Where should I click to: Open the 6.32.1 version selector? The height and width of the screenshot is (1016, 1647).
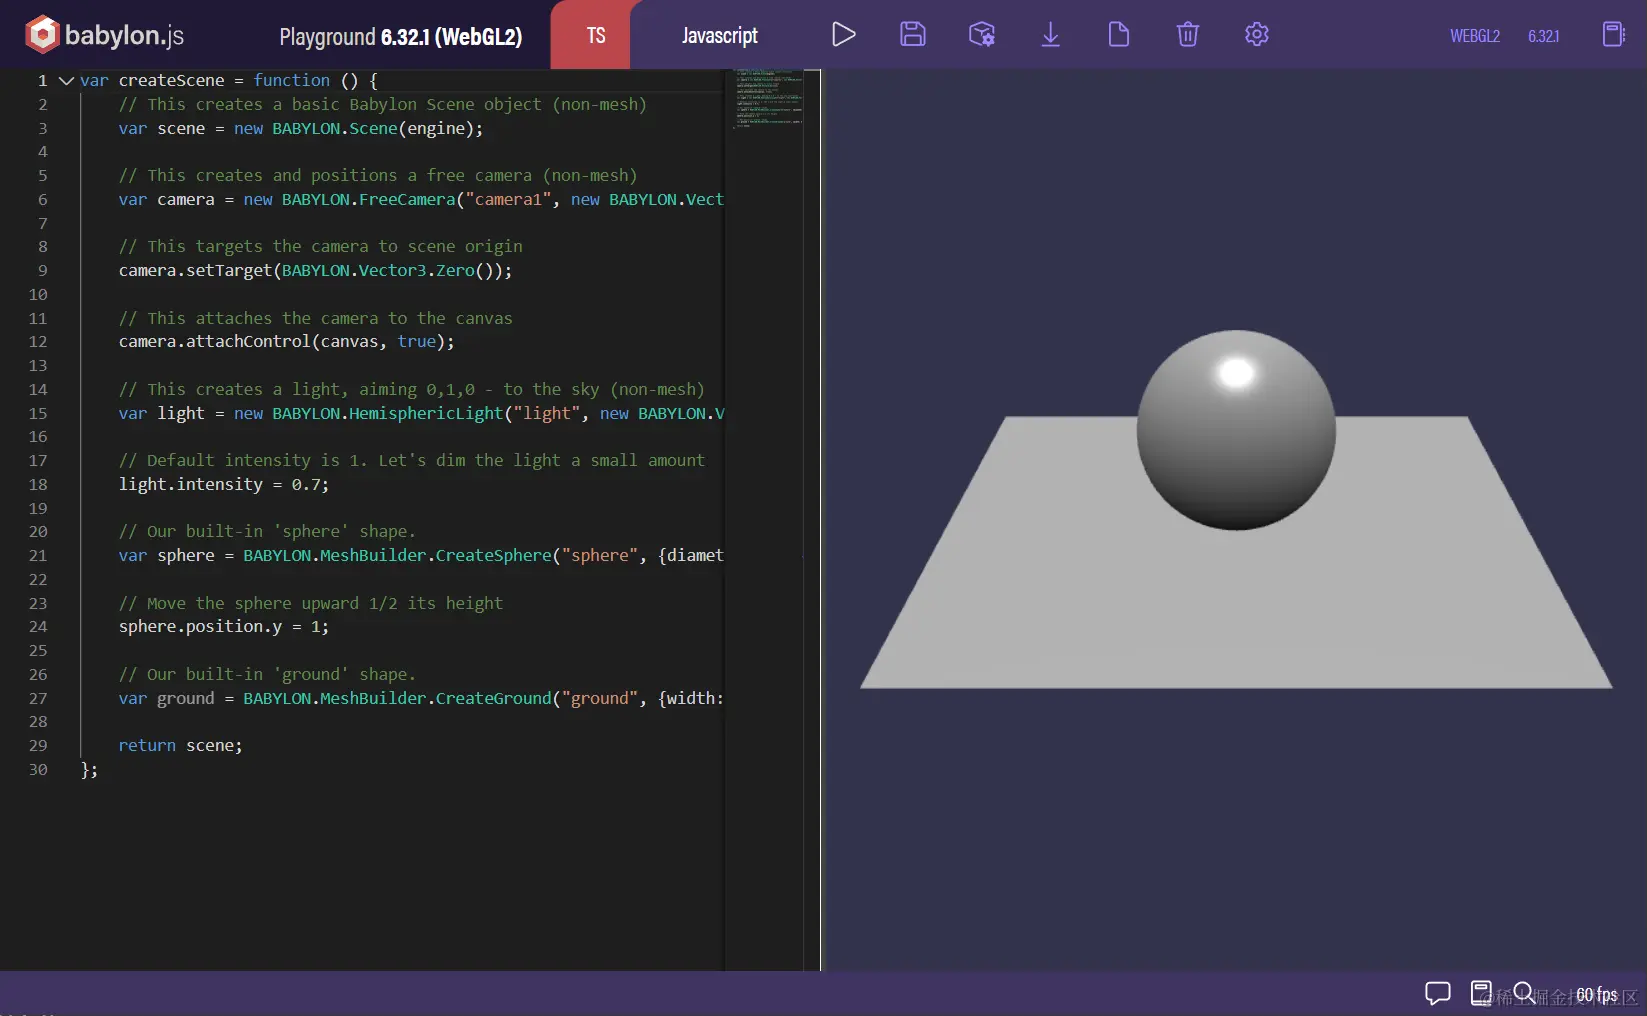1544,36
